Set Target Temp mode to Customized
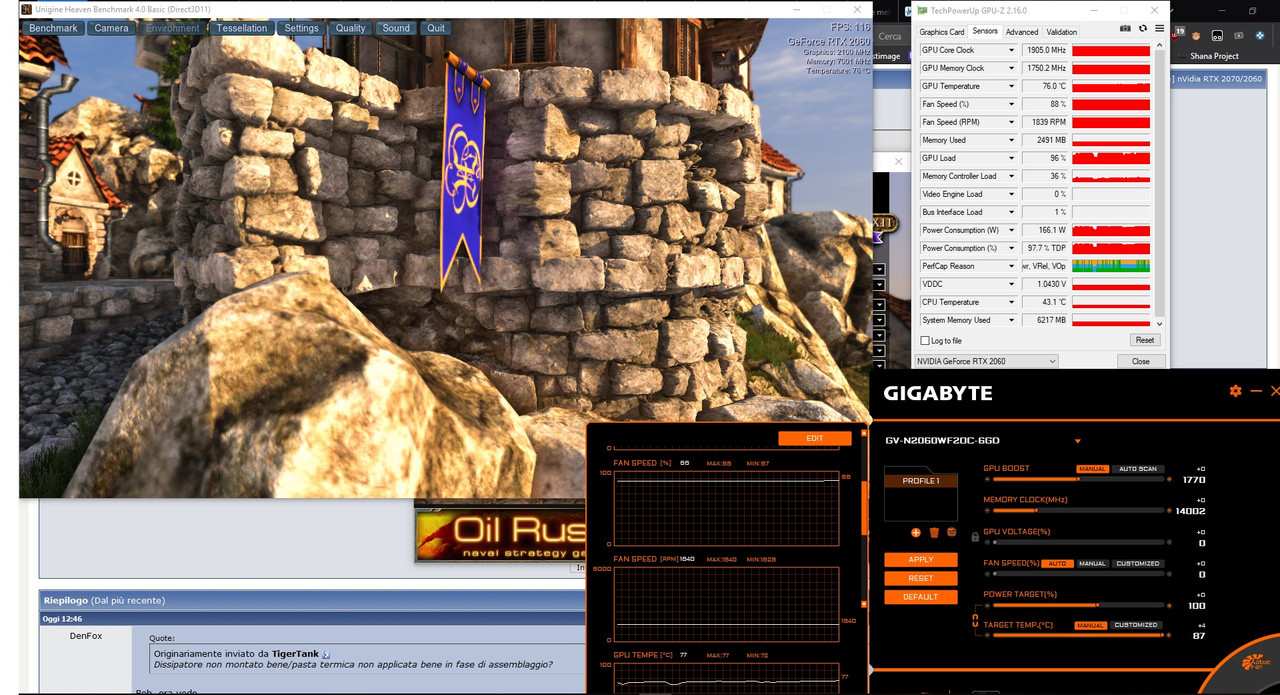The width and height of the screenshot is (1280, 695). (1136, 625)
